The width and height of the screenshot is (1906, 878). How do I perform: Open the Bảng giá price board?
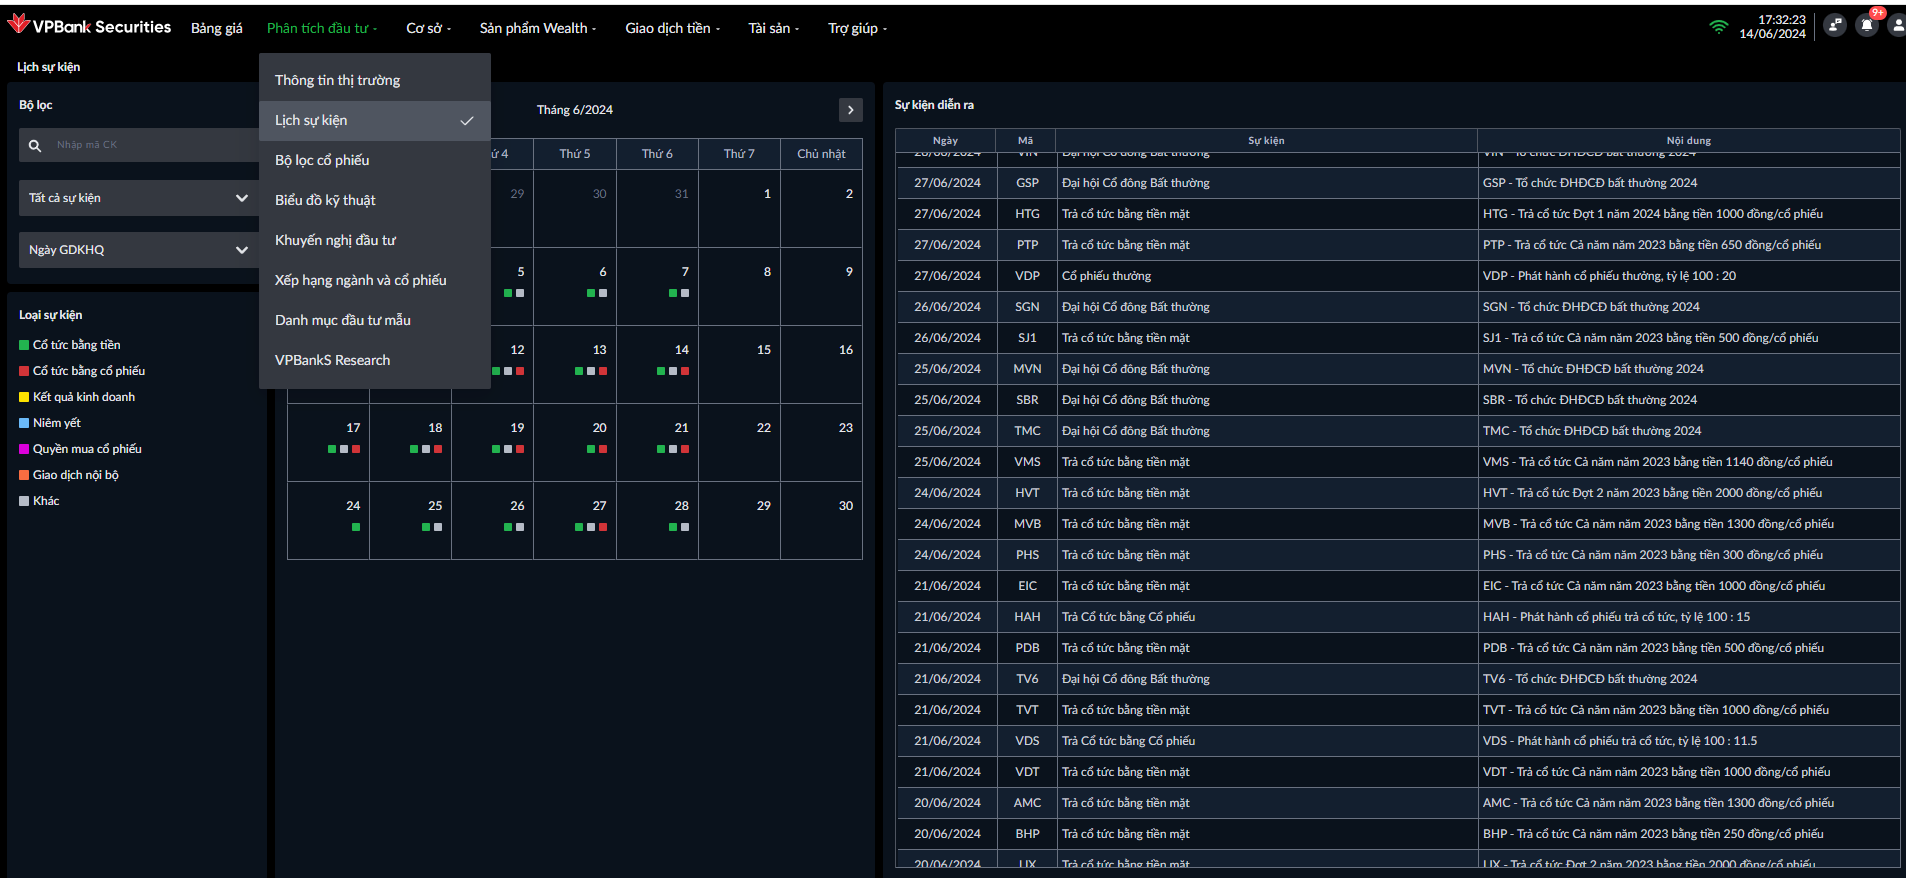pos(216,28)
